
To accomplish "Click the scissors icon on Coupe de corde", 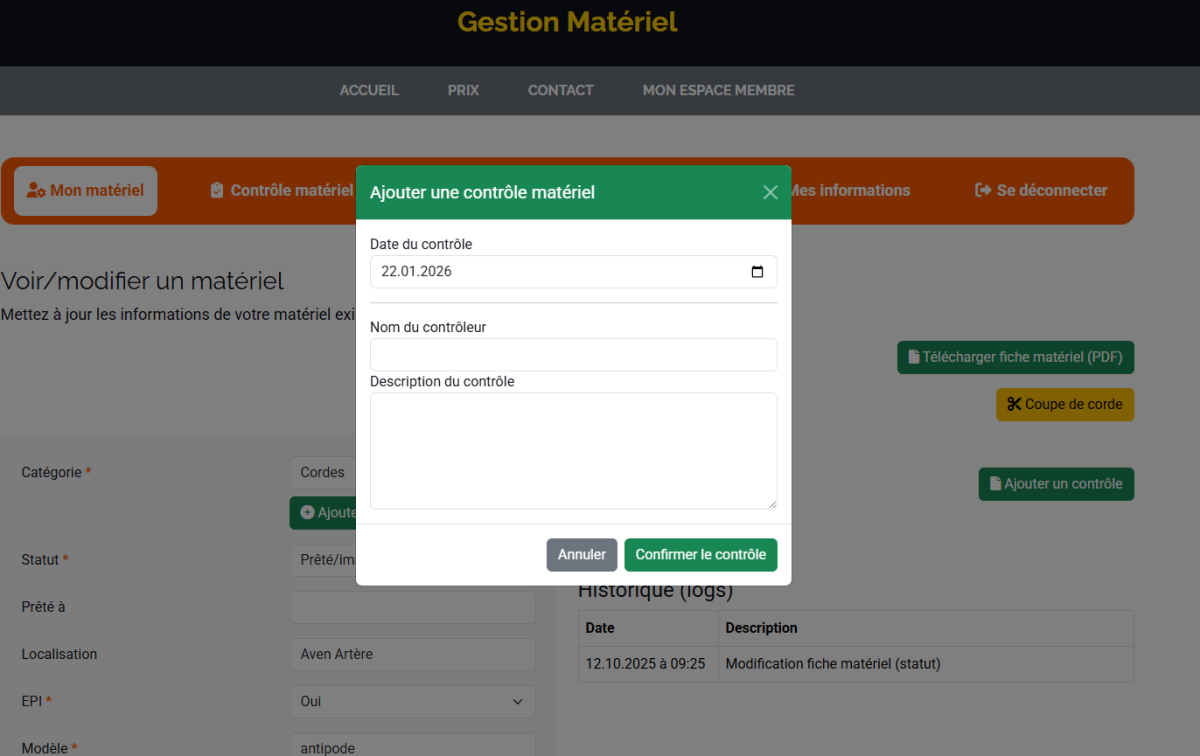I will [x=1014, y=404].
